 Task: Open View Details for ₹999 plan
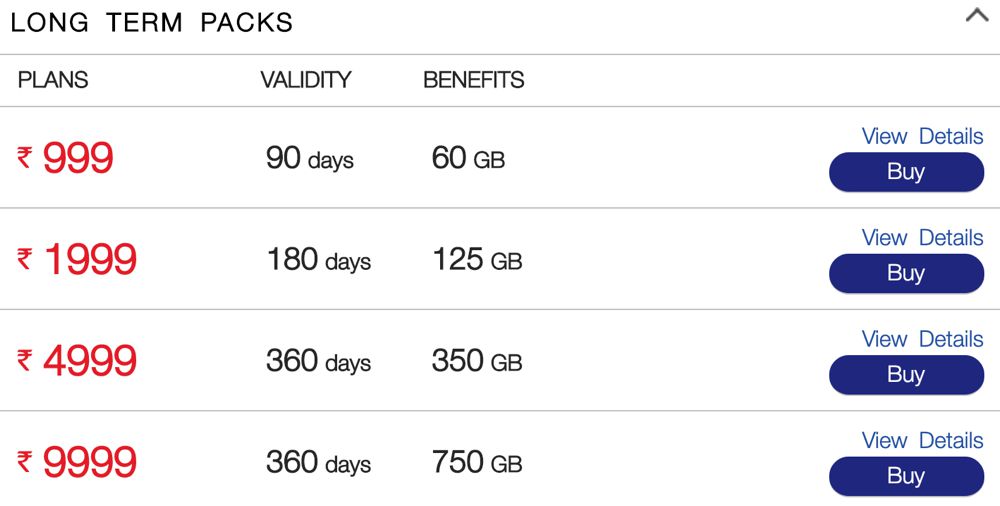(922, 137)
